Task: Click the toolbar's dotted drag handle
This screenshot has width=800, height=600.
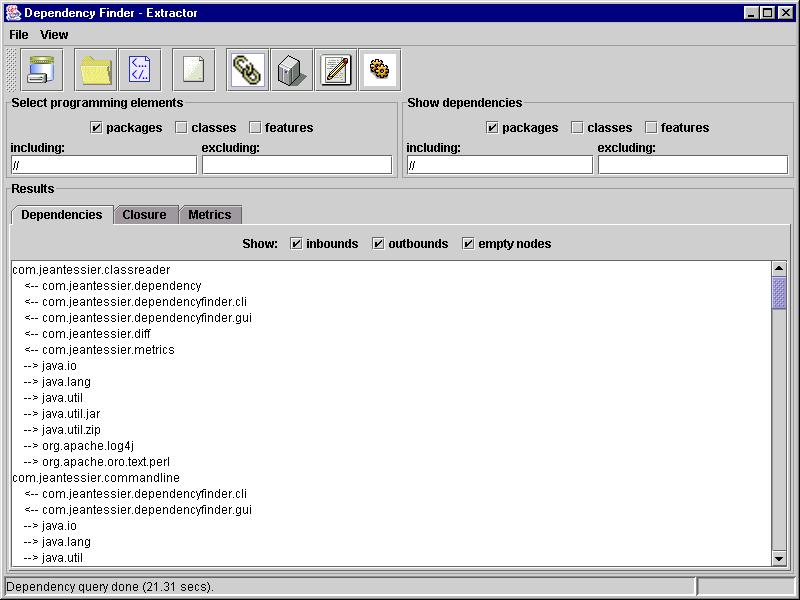Action: (x=11, y=70)
